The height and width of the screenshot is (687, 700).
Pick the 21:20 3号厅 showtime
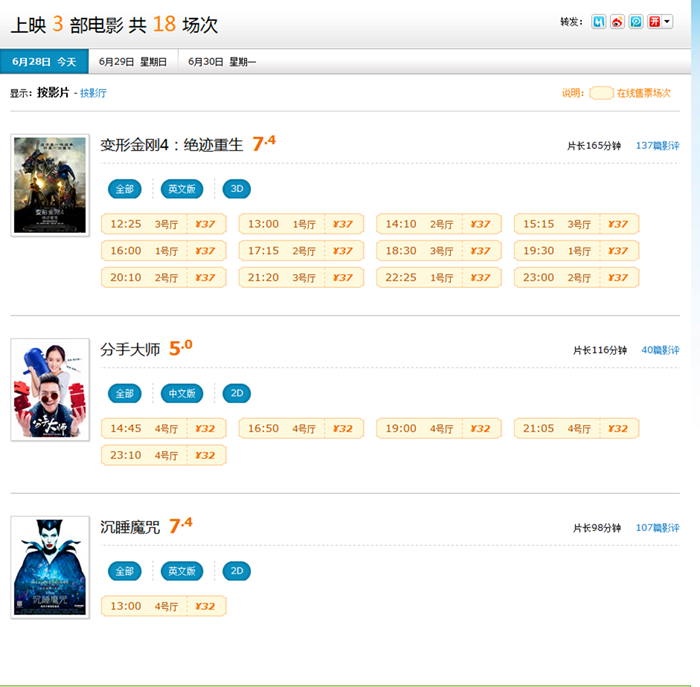click(301, 277)
